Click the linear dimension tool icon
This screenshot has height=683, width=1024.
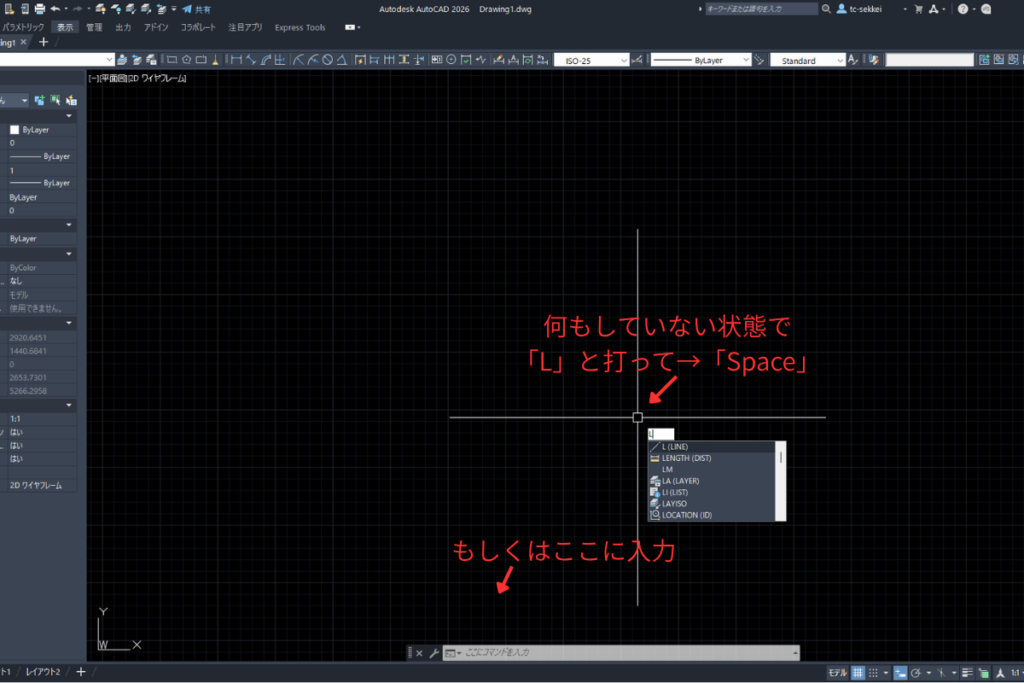(x=236, y=60)
